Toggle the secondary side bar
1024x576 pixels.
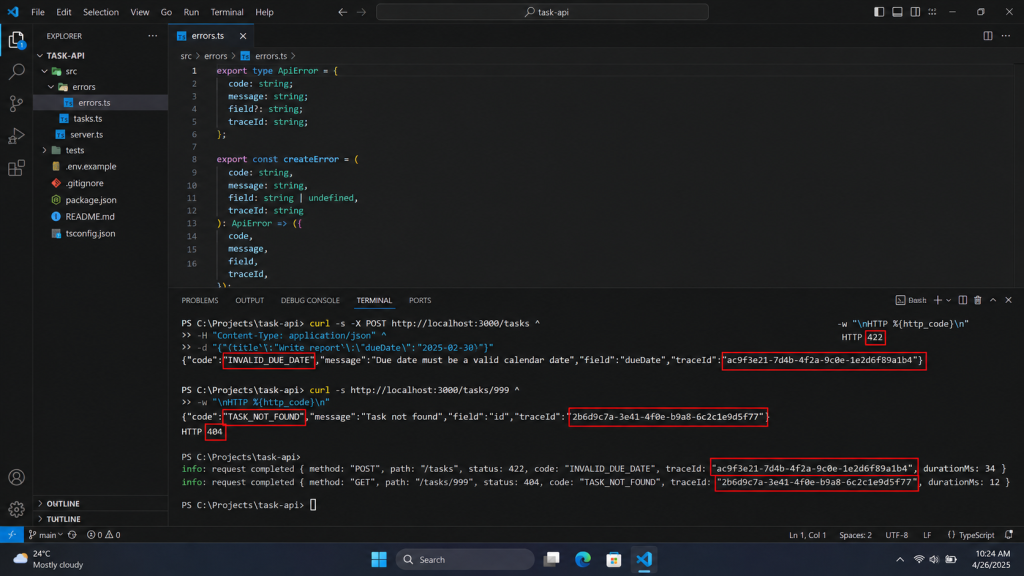[x=916, y=12]
